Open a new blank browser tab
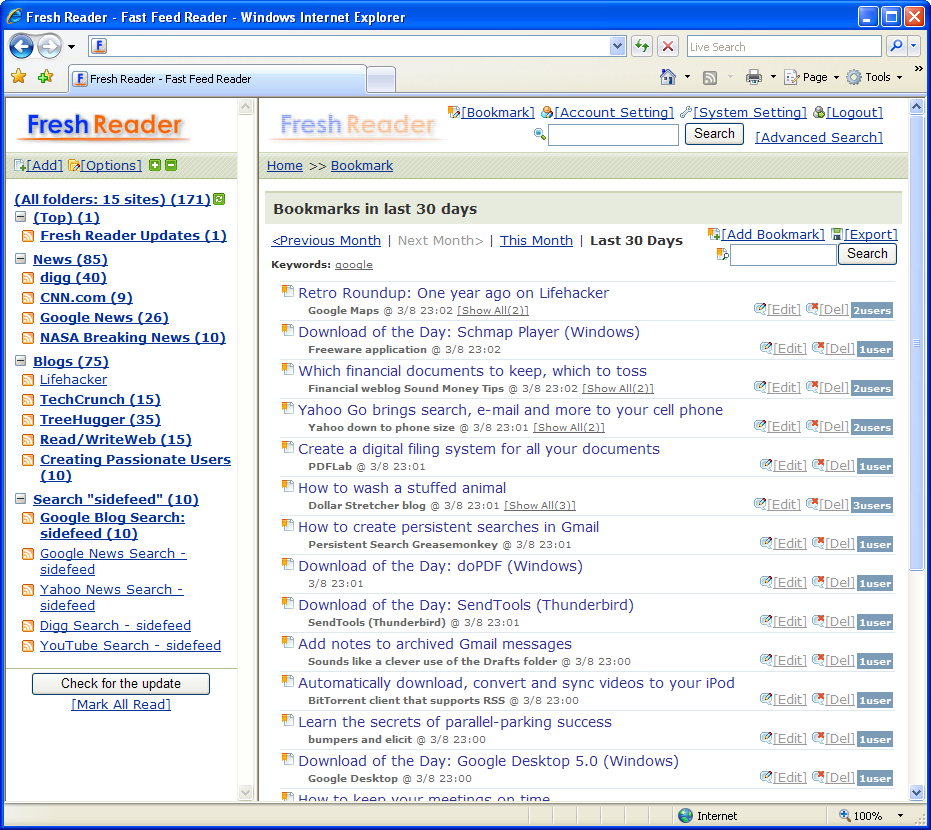 381,80
